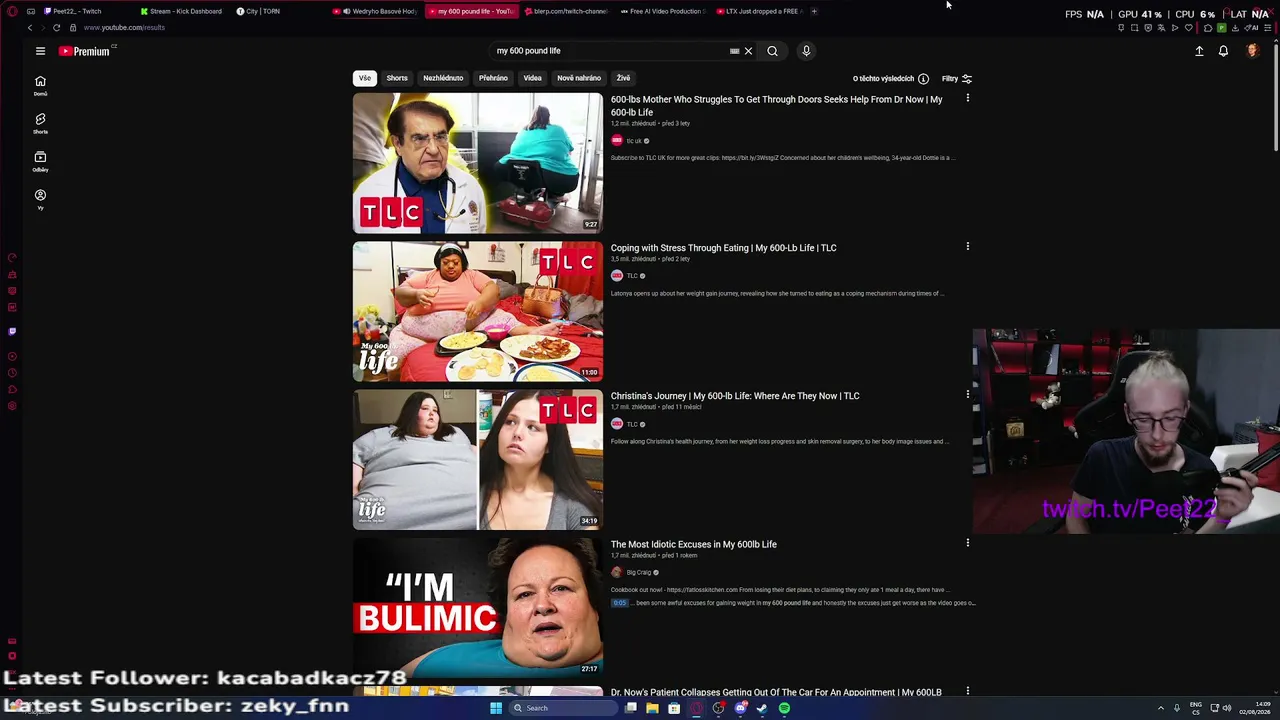This screenshot has height=720, width=1280.
Task: Open Christina's Journey video title
Action: pyautogui.click(x=735, y=396)
